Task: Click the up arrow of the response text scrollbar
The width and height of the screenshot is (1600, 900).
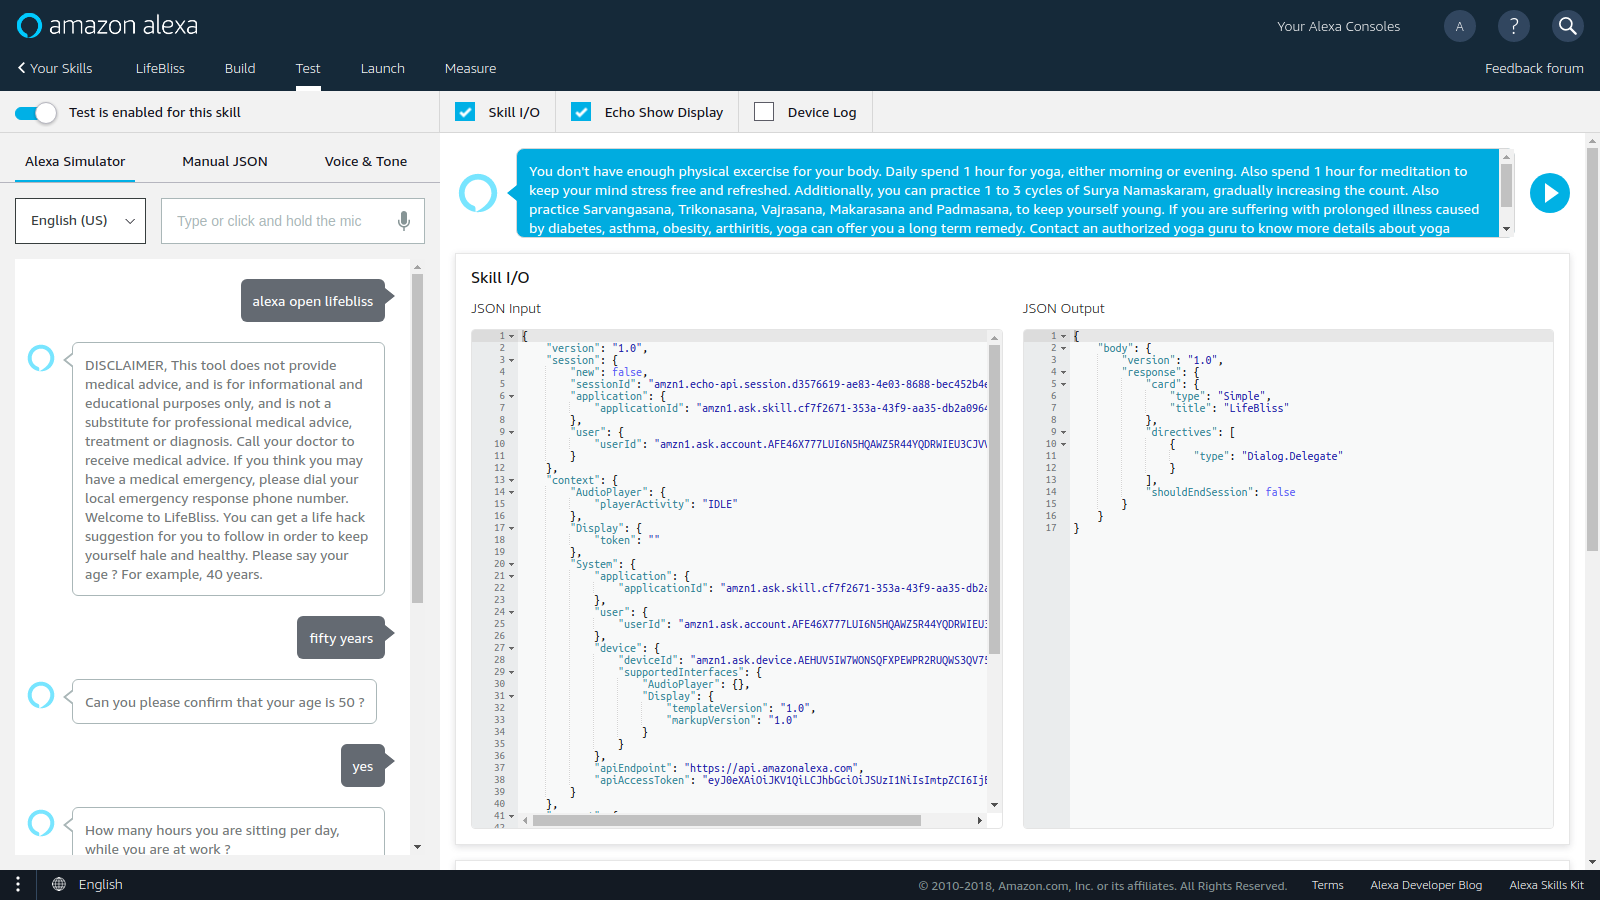Action: pyautogui.click(x=1507, y=155)
